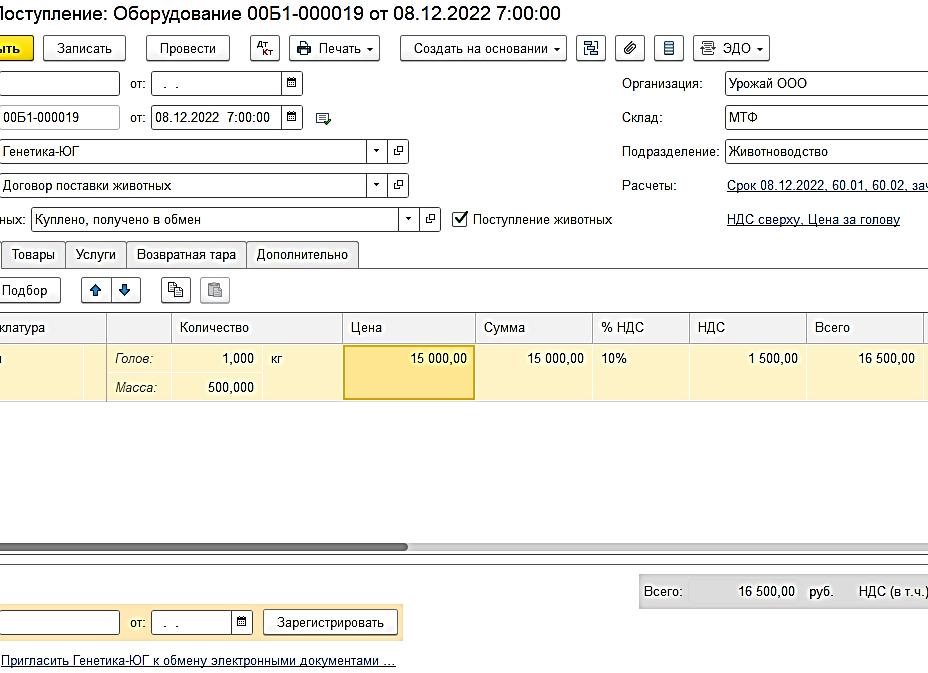
Task: Select the % НДС cell 10%
Action: 641,372
